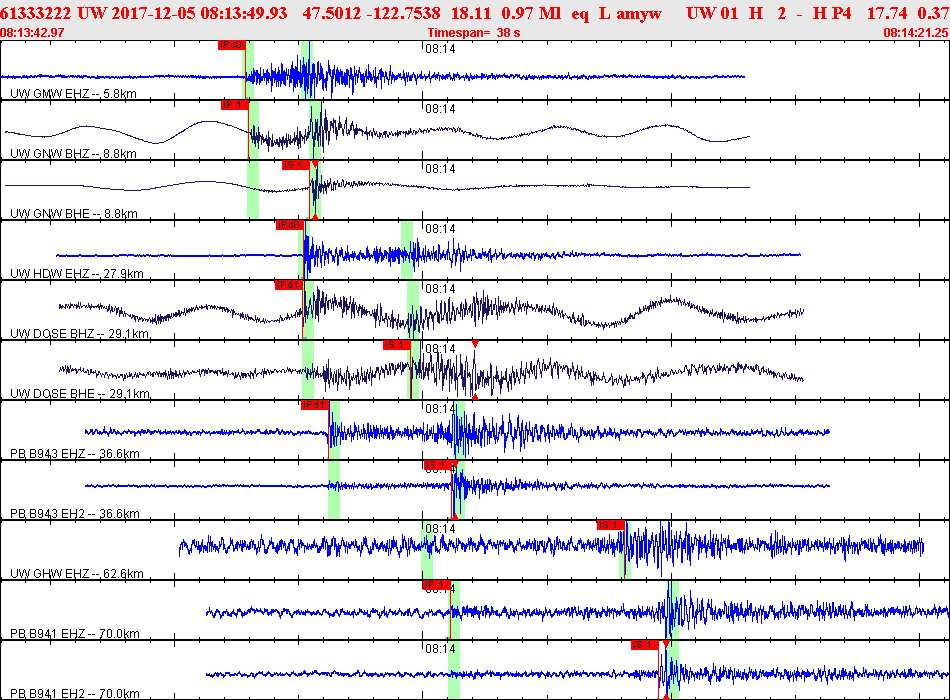Click the "Timespan= 38 s" label
Image resolution: width=950 pixels, height=700 pixels.
coord(474,33)
